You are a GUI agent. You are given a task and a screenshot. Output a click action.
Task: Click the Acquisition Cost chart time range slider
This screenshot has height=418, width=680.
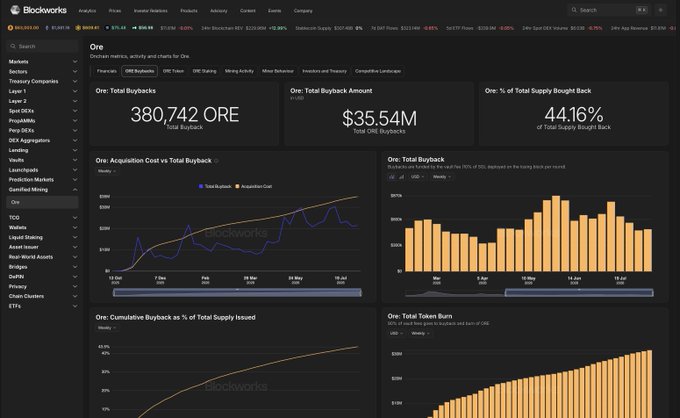[x=237, y=293]
